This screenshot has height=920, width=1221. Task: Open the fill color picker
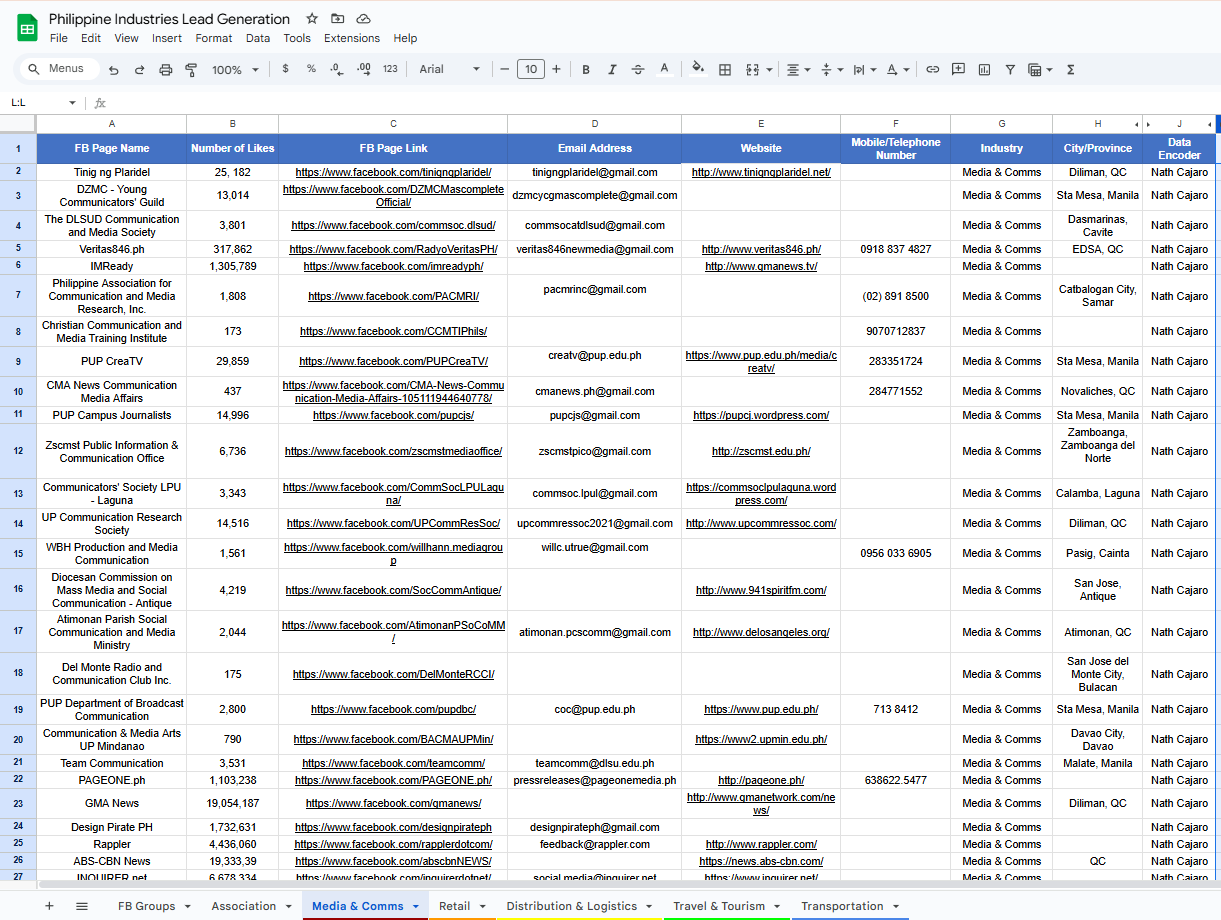pos(698,70)
